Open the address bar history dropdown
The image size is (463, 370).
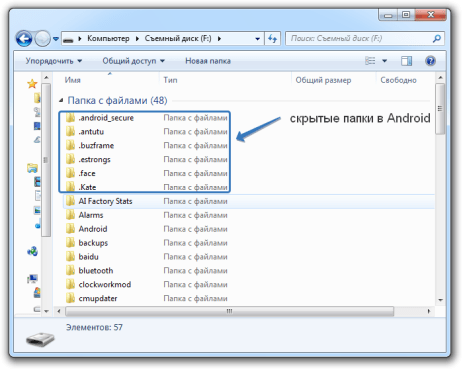pos(258,39)
